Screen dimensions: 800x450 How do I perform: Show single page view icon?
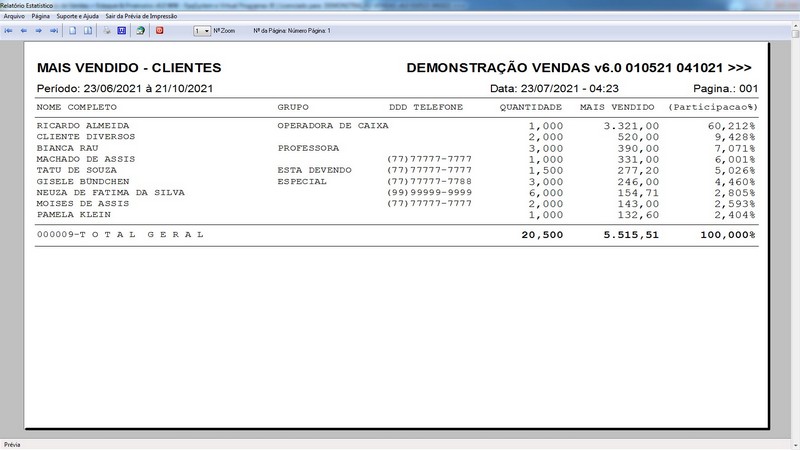pyautogui.click(x=72, y=31)
